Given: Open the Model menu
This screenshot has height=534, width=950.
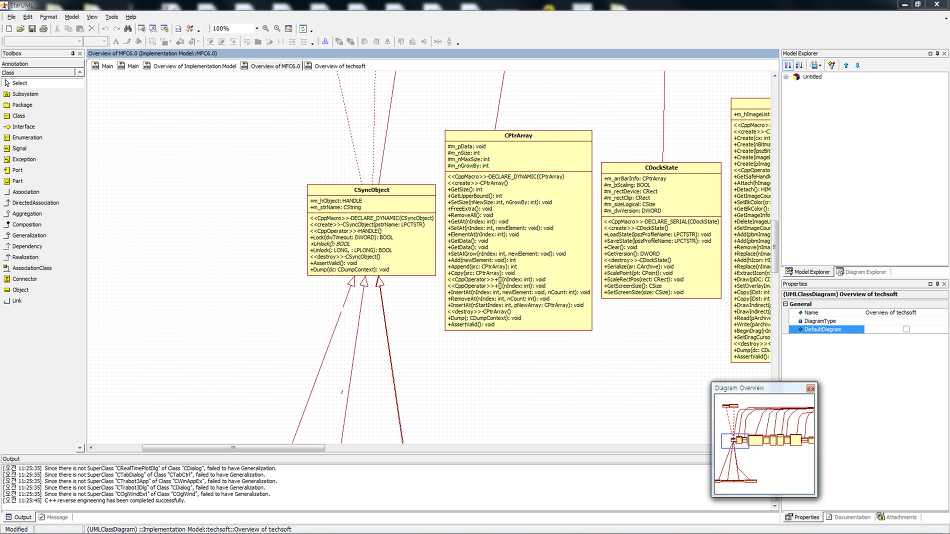Looking at the screenshot, I should [72, 17].
